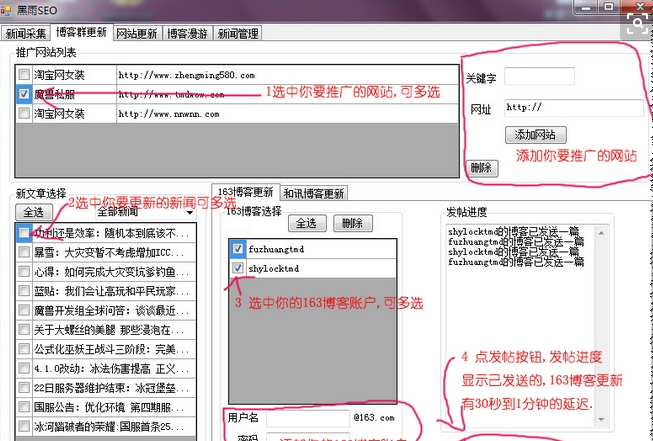This screenshot has width=653, height=441.
Task: Click 全选 button in 新文章选择 panel
Action: tap(34, 212)
